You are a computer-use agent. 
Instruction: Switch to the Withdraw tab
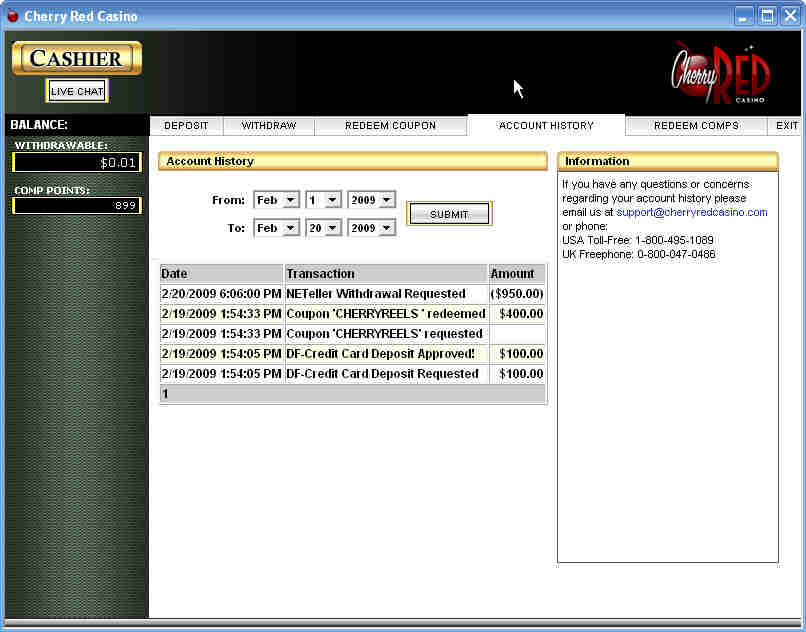point(269,125)
